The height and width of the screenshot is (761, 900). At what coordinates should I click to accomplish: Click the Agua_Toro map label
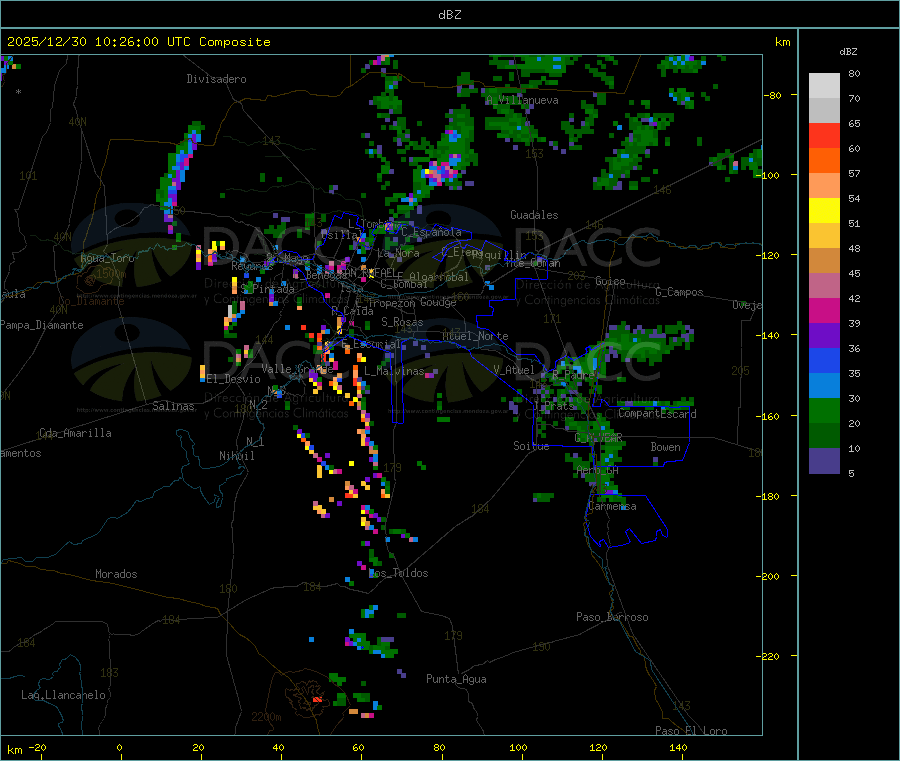(x=107, y=258)
